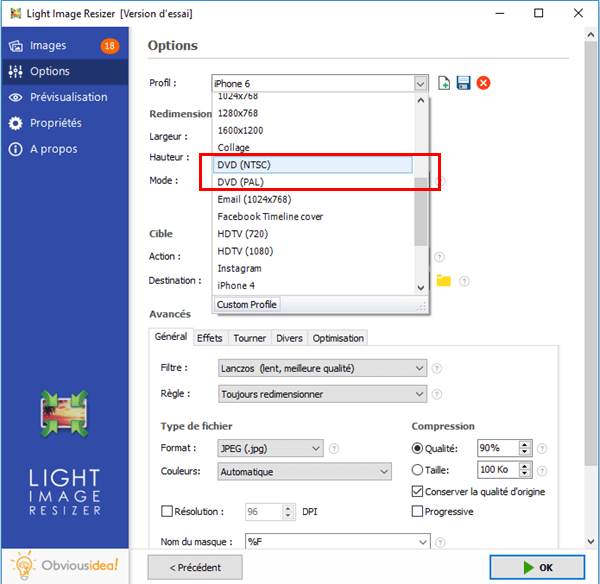Open help icon next to Filtre

click(x=437, y=368)
